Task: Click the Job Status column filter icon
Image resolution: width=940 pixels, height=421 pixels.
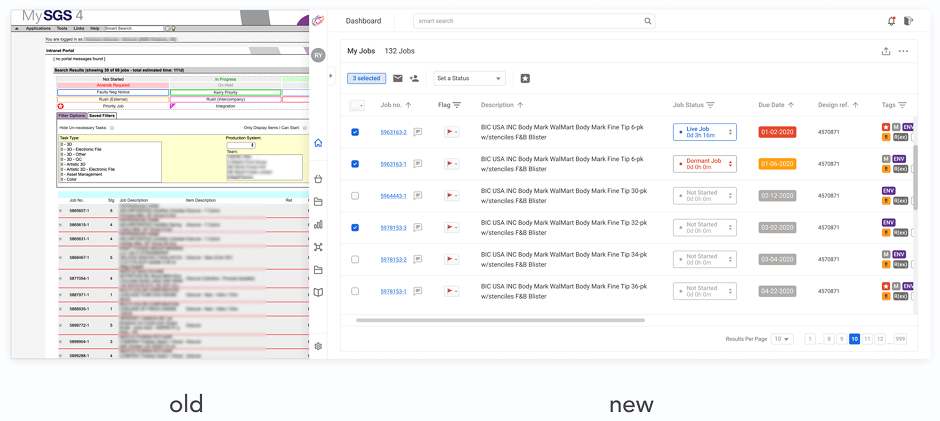Action: tap(710, 105)
